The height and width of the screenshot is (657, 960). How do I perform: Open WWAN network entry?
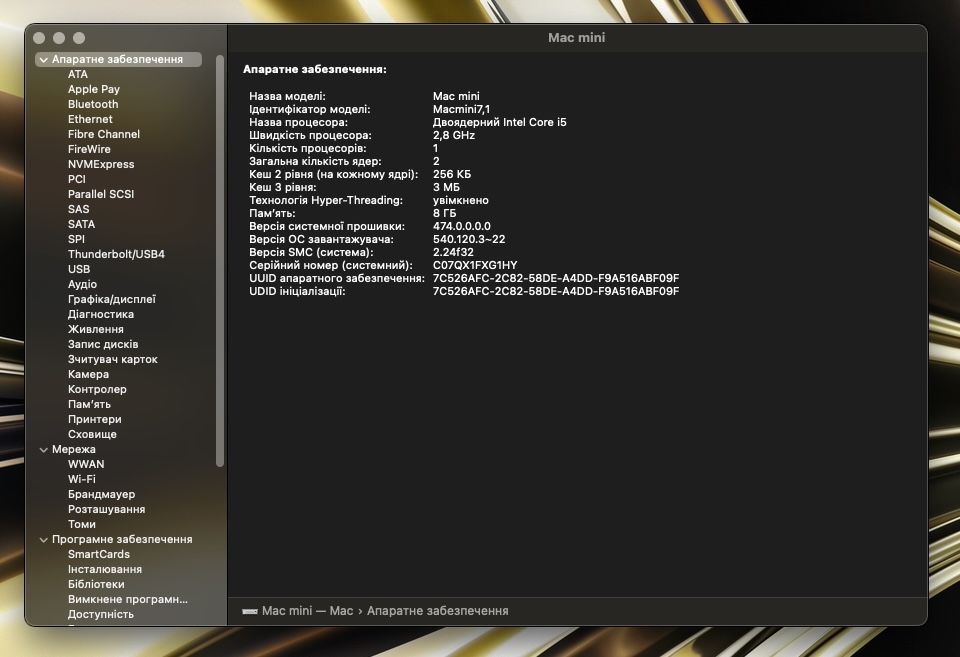(86, 464)
